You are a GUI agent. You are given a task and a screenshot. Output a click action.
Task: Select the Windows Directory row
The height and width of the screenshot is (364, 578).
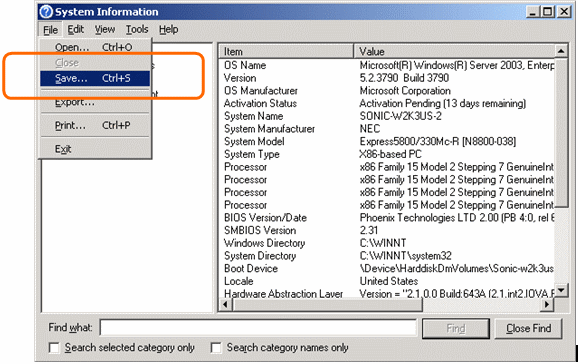387,243
